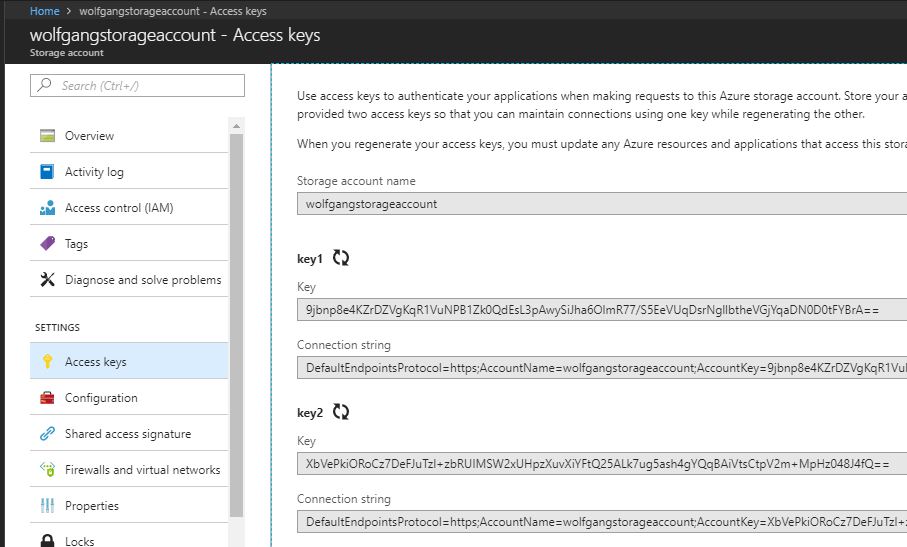
Task: Click the 'Key' label under key2
Action: click(306, 441)
